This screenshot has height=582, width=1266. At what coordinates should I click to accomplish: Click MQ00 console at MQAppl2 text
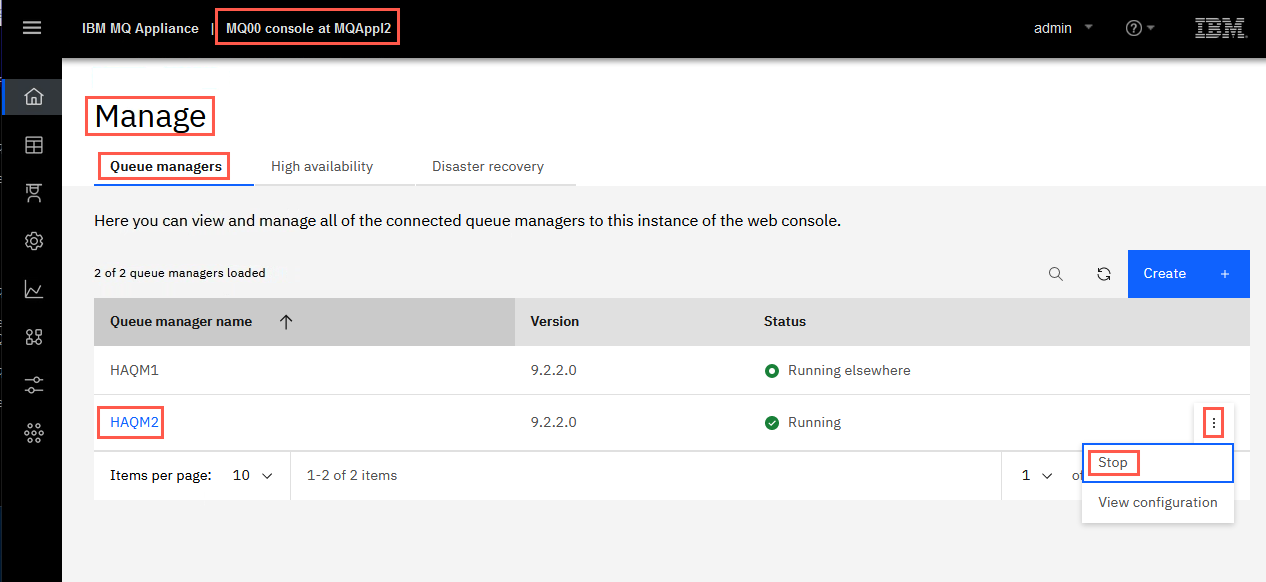click(308, 28)
